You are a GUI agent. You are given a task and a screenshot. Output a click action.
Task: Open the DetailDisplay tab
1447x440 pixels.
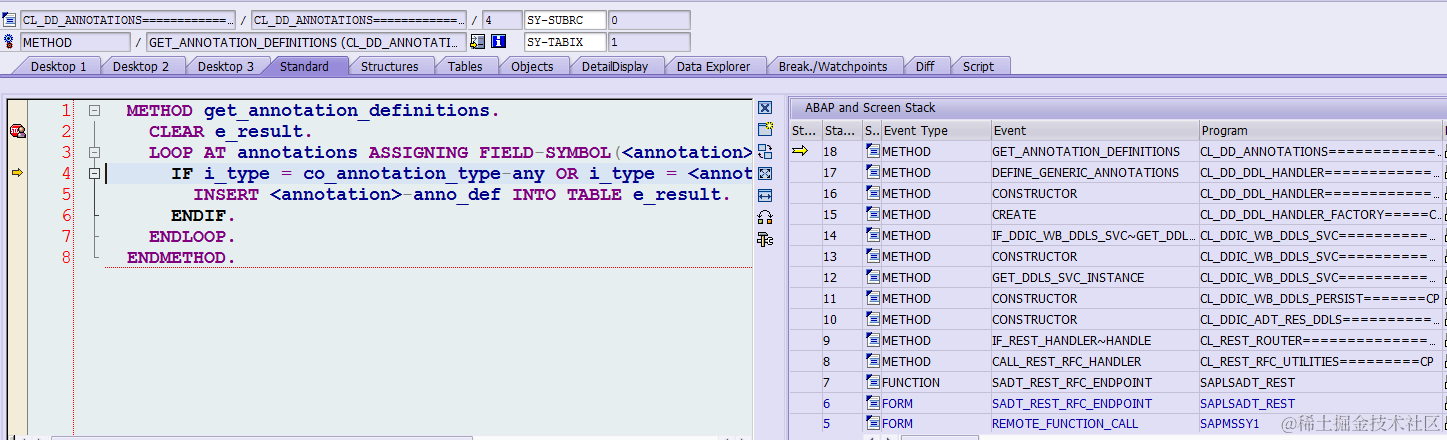click(615, 66)
